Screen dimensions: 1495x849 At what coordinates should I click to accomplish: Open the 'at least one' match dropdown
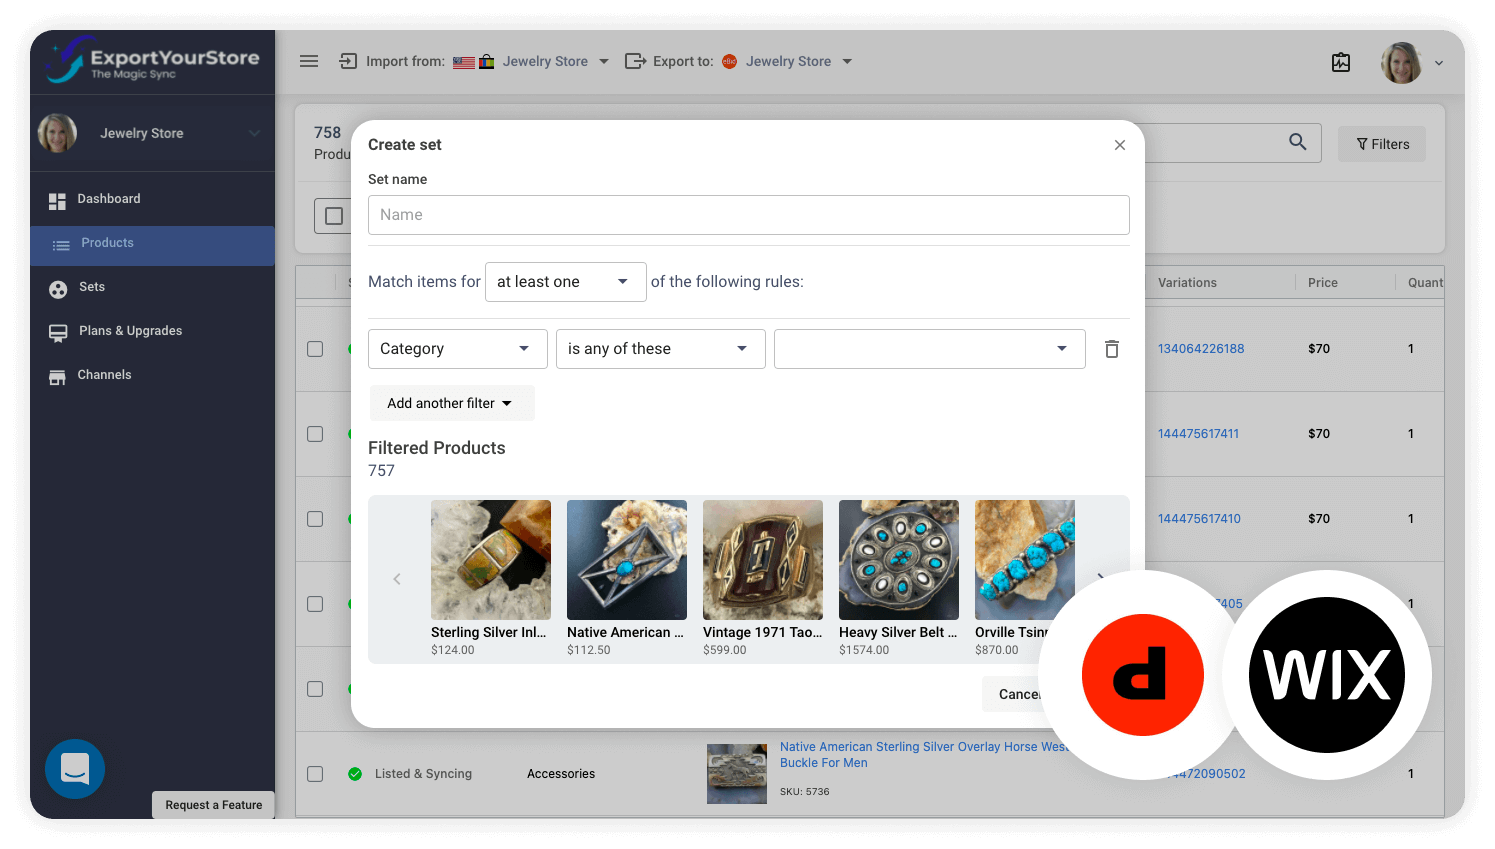[565, 281]
